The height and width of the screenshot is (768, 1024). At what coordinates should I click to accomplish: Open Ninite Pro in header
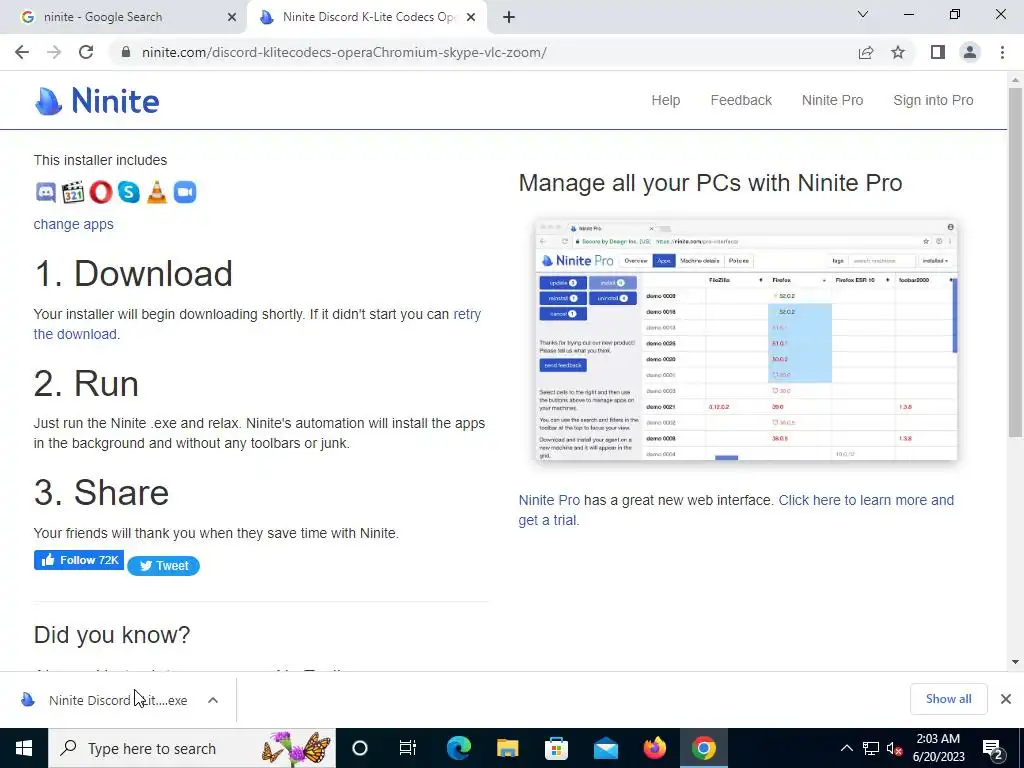(x=832, y=100)
